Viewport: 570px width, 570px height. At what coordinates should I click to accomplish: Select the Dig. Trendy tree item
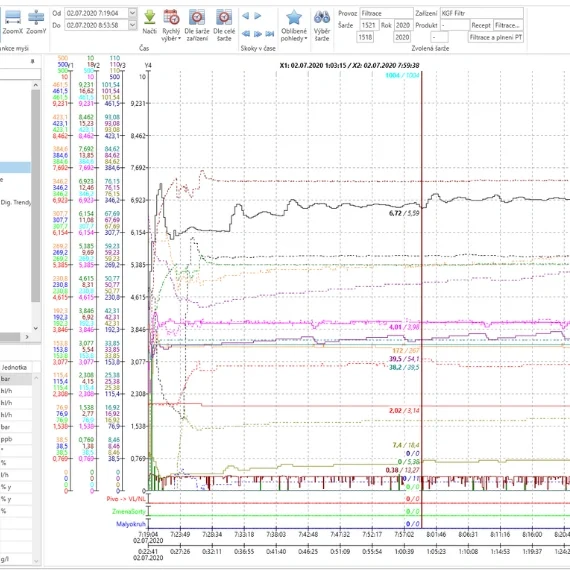point(16,202)
